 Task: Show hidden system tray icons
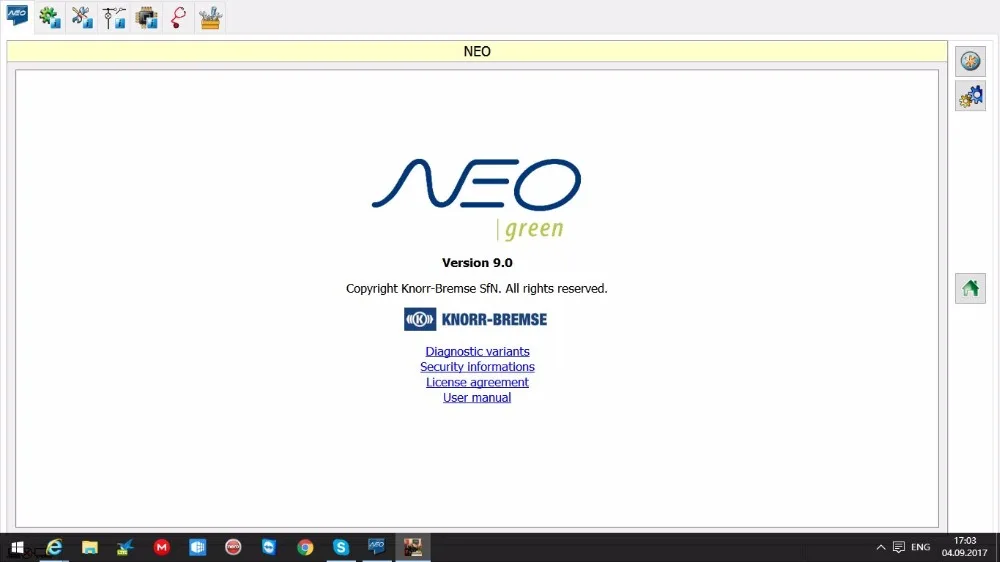[881, 547]
